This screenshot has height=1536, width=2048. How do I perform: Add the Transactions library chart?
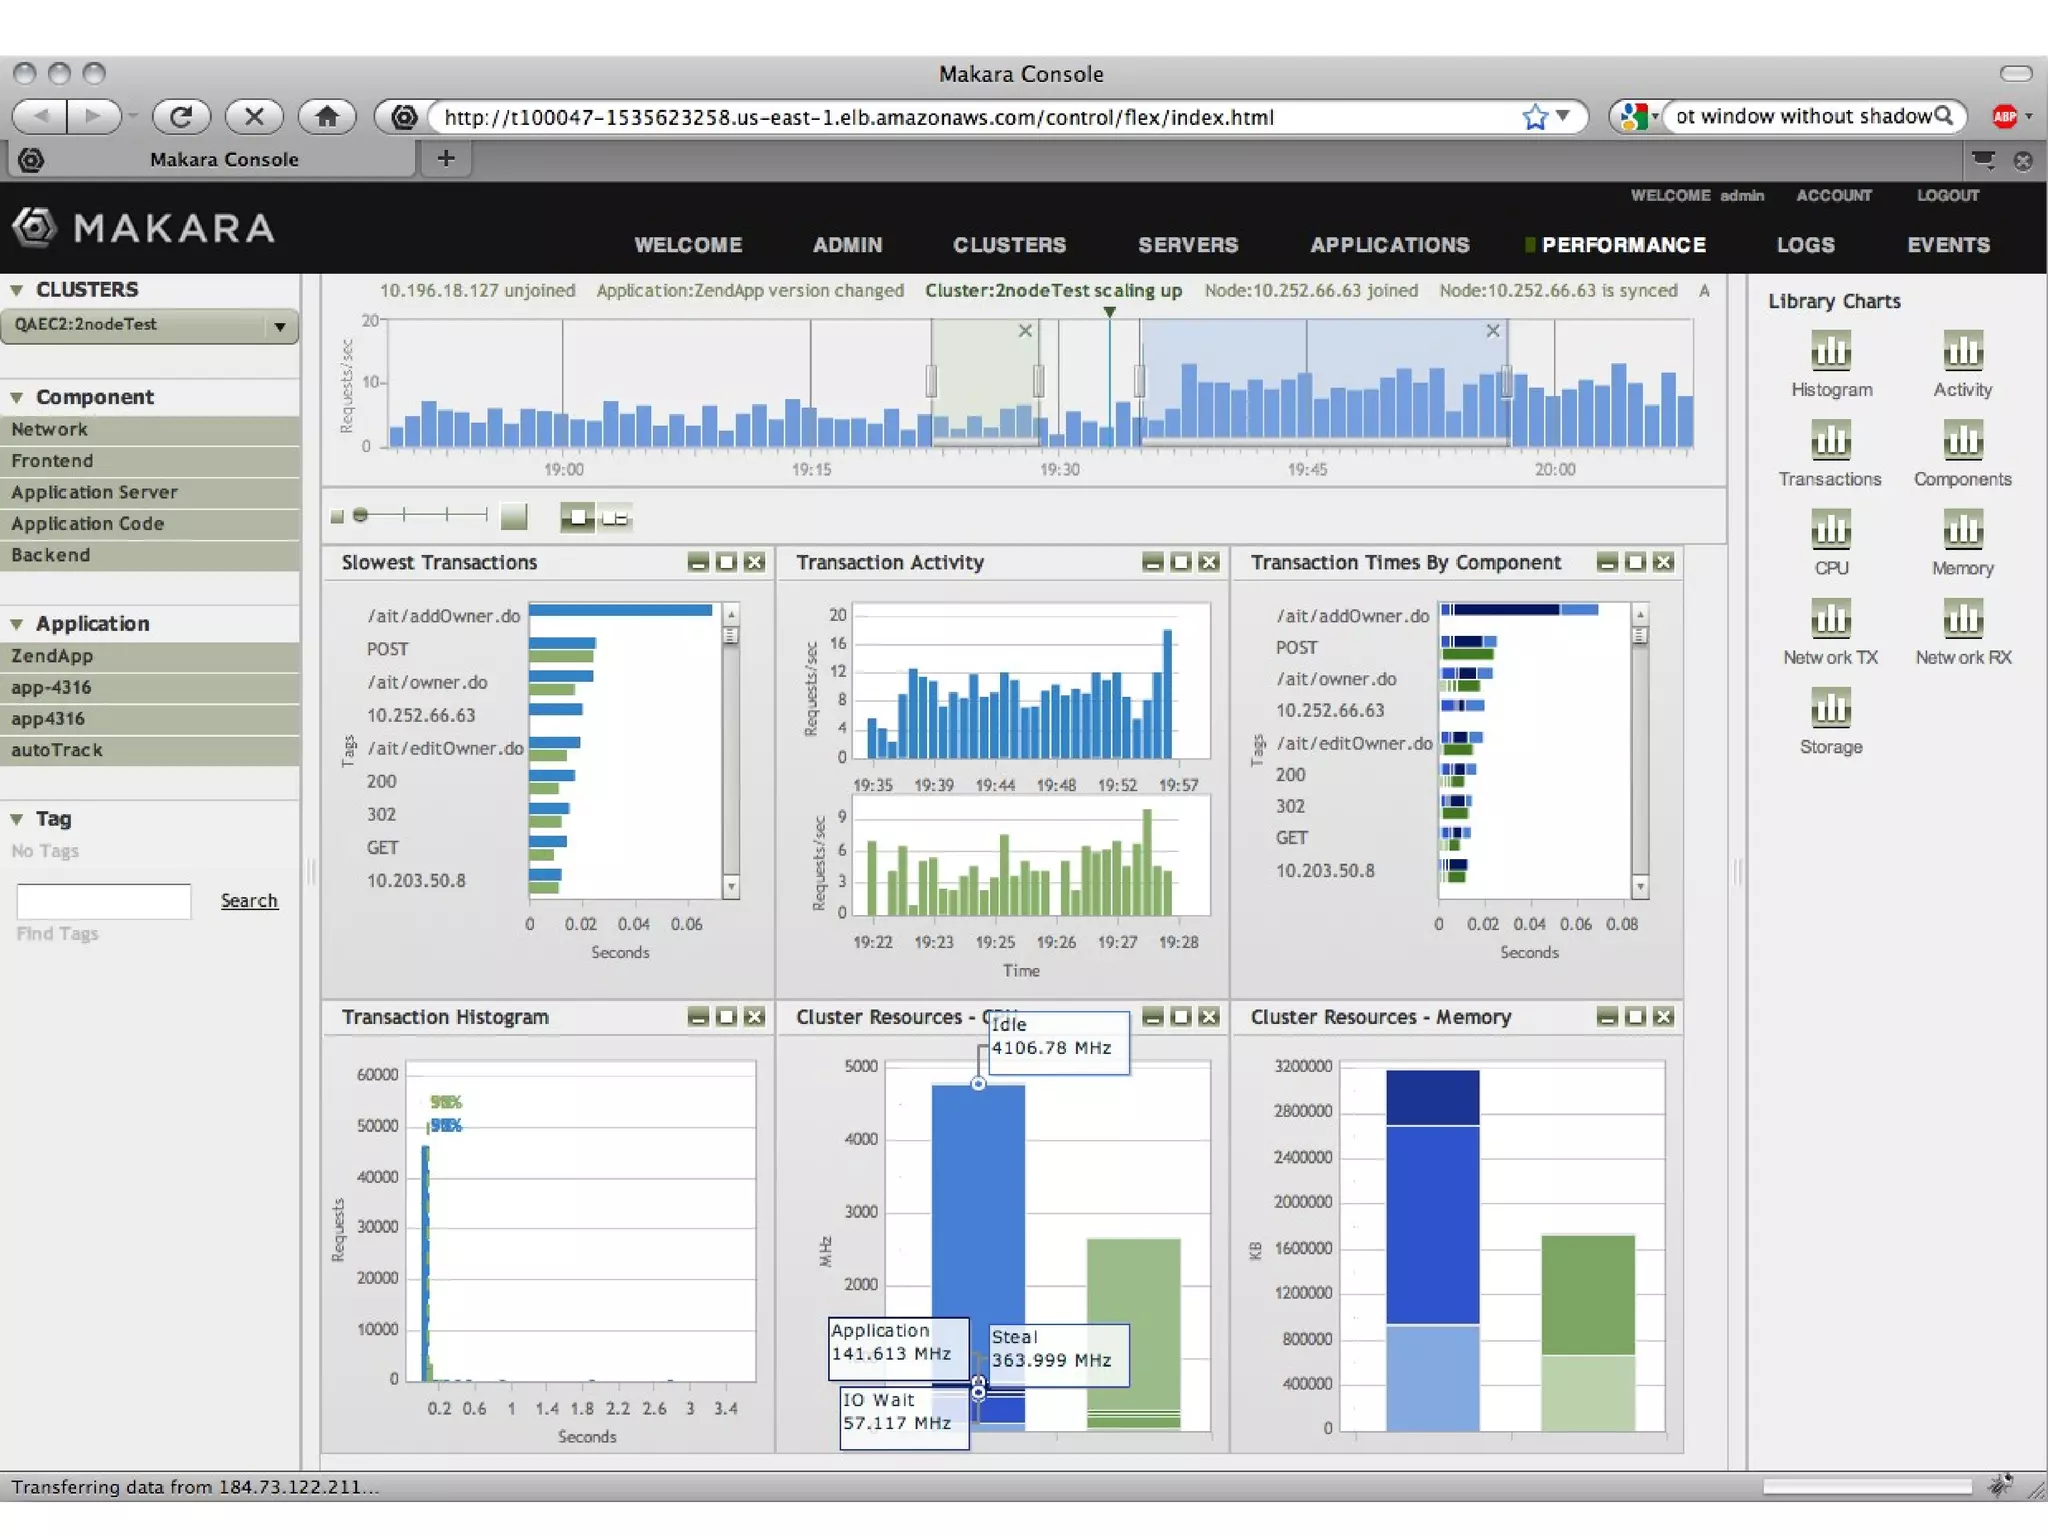click(x=1830, y=440)
